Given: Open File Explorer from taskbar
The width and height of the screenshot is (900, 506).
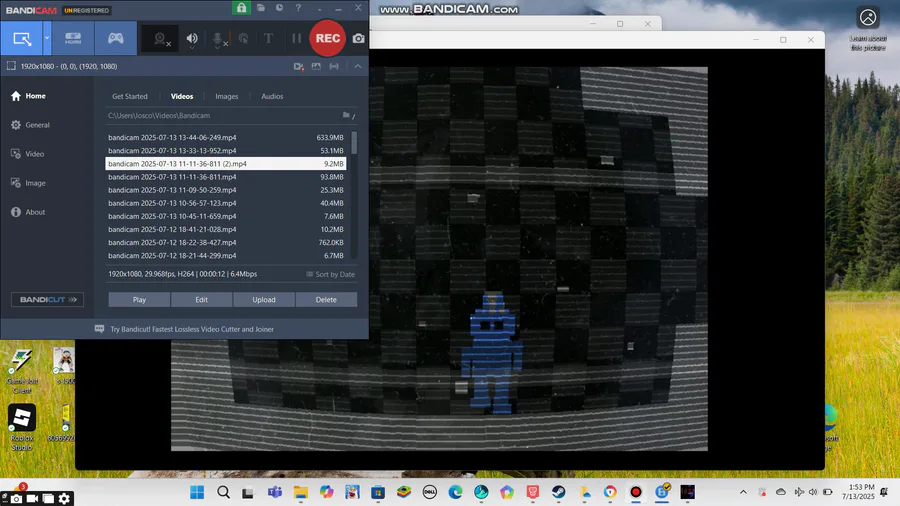Looking at the screenshot, I should pos(301,492).
